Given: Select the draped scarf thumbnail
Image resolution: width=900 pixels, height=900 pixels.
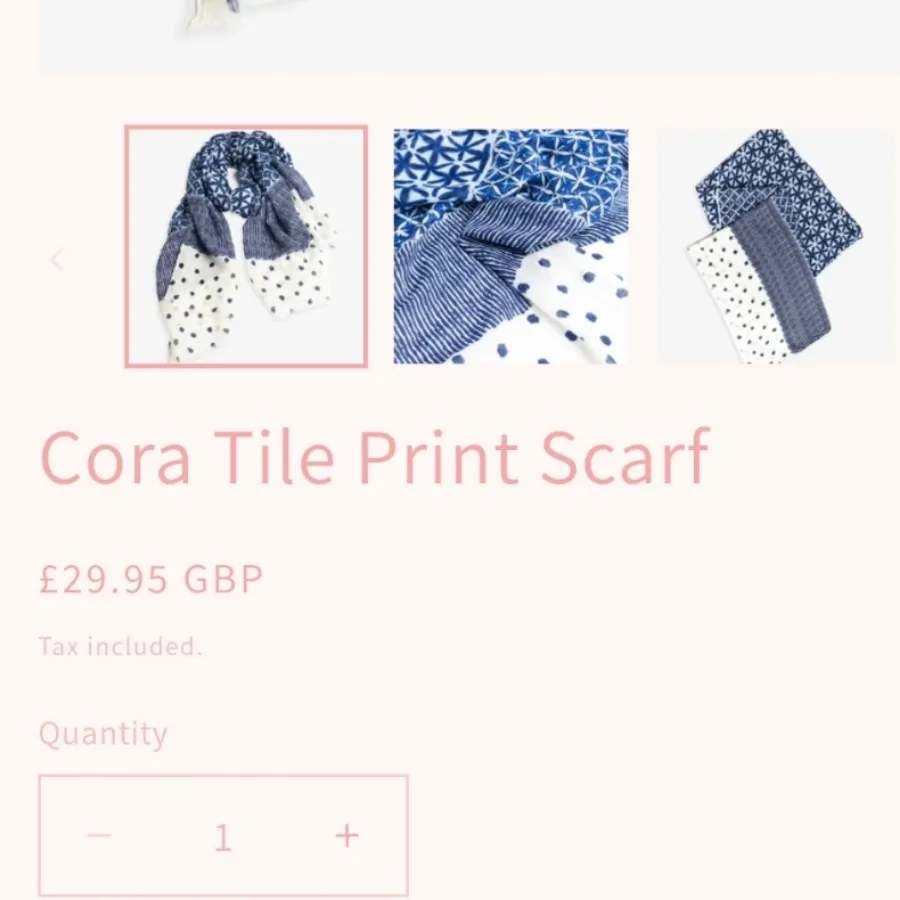Looking at the screenshot, I should tap(246, 246).
